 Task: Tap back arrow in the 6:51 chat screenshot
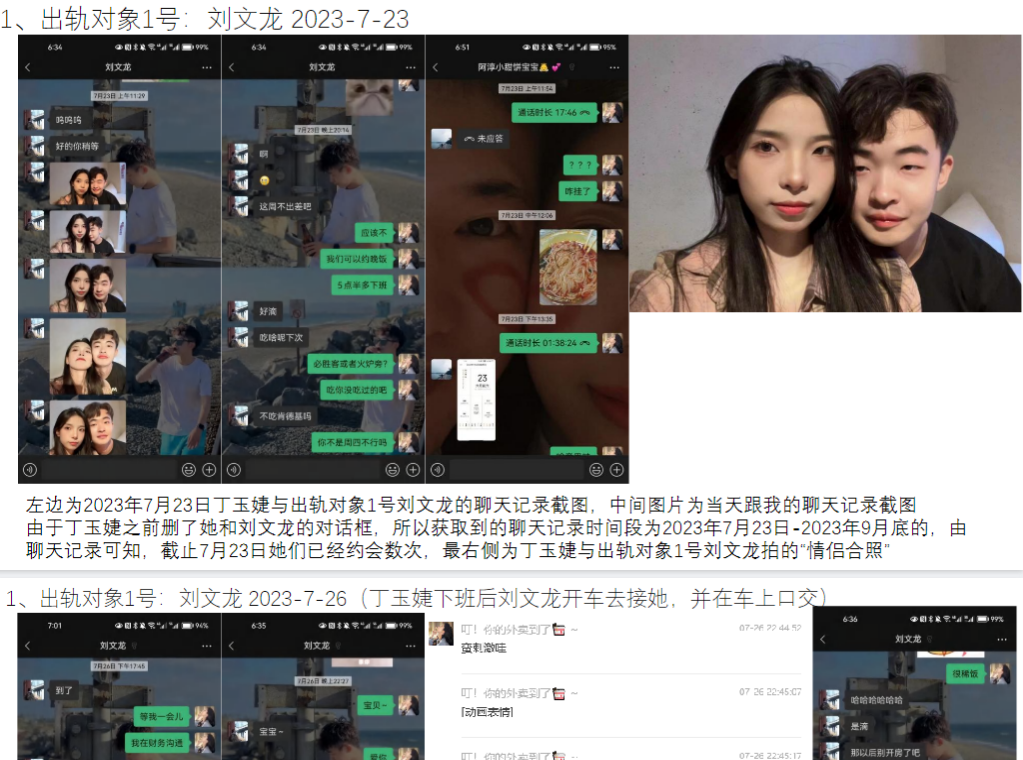435,67
